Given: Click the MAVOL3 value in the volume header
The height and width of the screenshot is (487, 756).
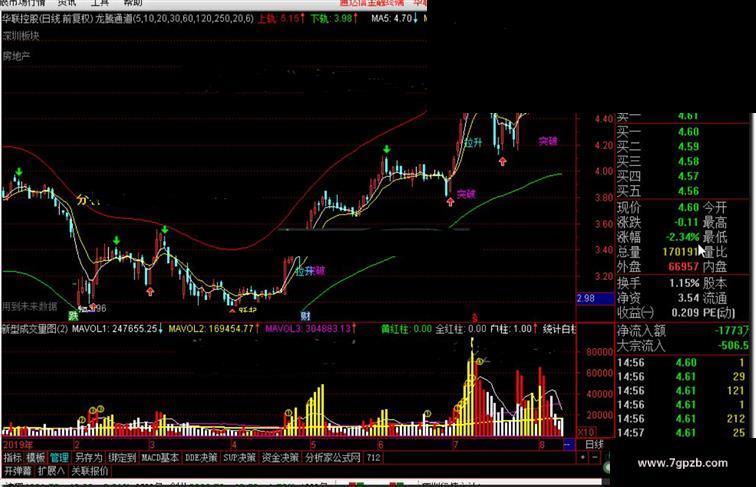Looking at the screenshot, I should pyautogui.click(x=311, y=329).
